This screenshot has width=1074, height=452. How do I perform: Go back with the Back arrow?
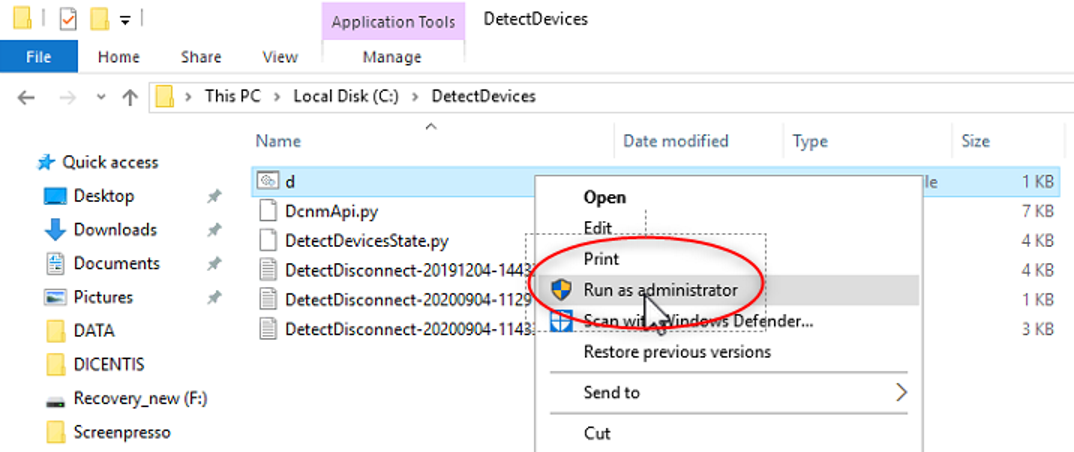pos(27,97)
